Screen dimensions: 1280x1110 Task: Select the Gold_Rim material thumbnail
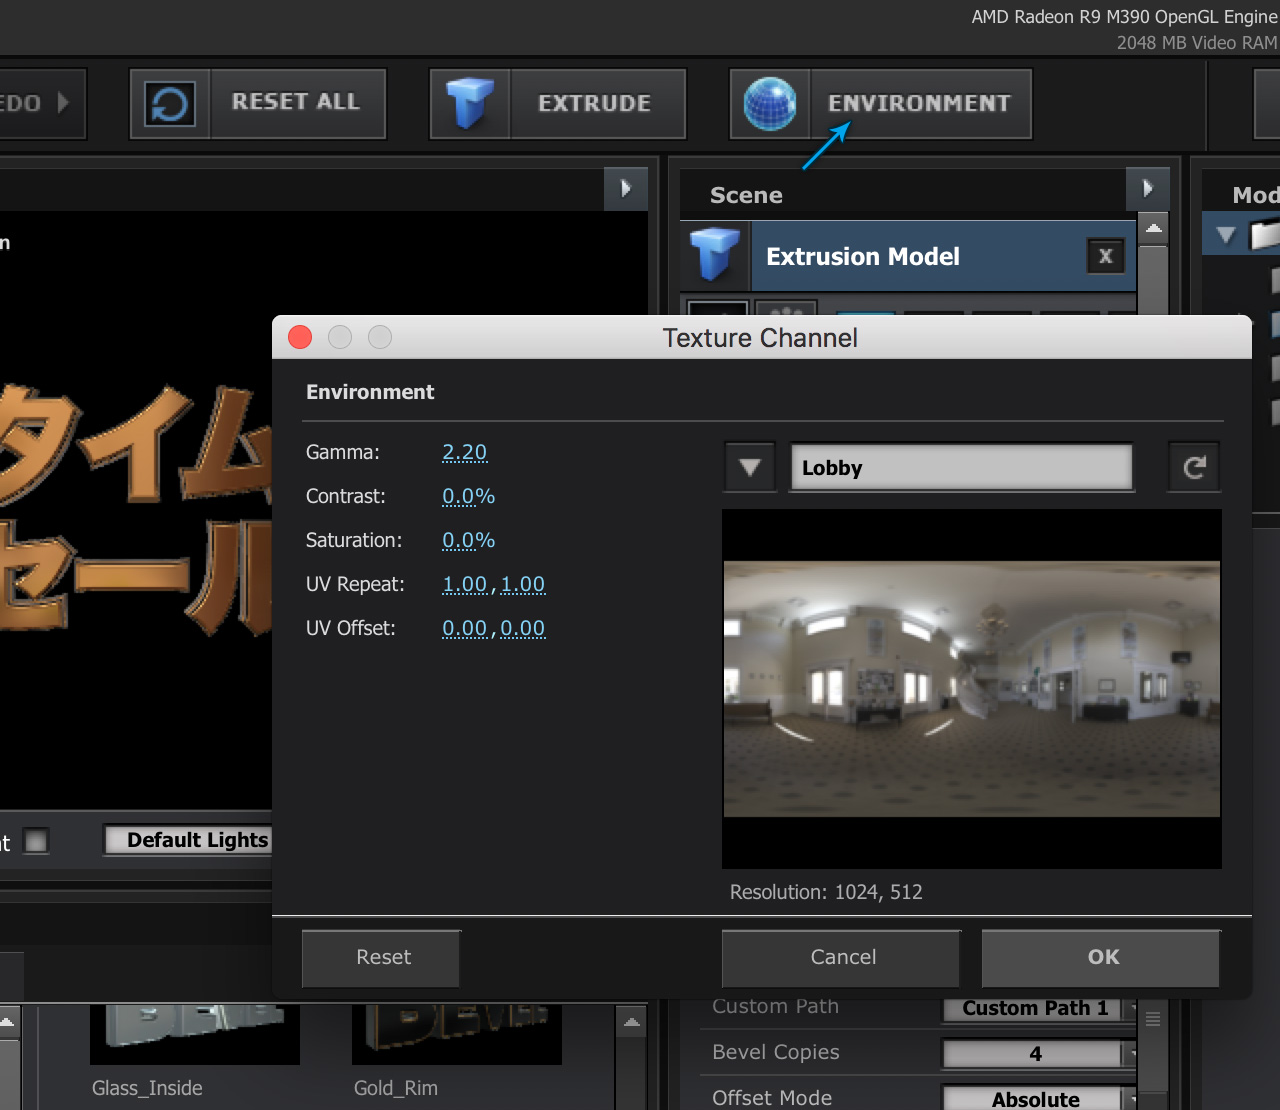pos(456,1035)
